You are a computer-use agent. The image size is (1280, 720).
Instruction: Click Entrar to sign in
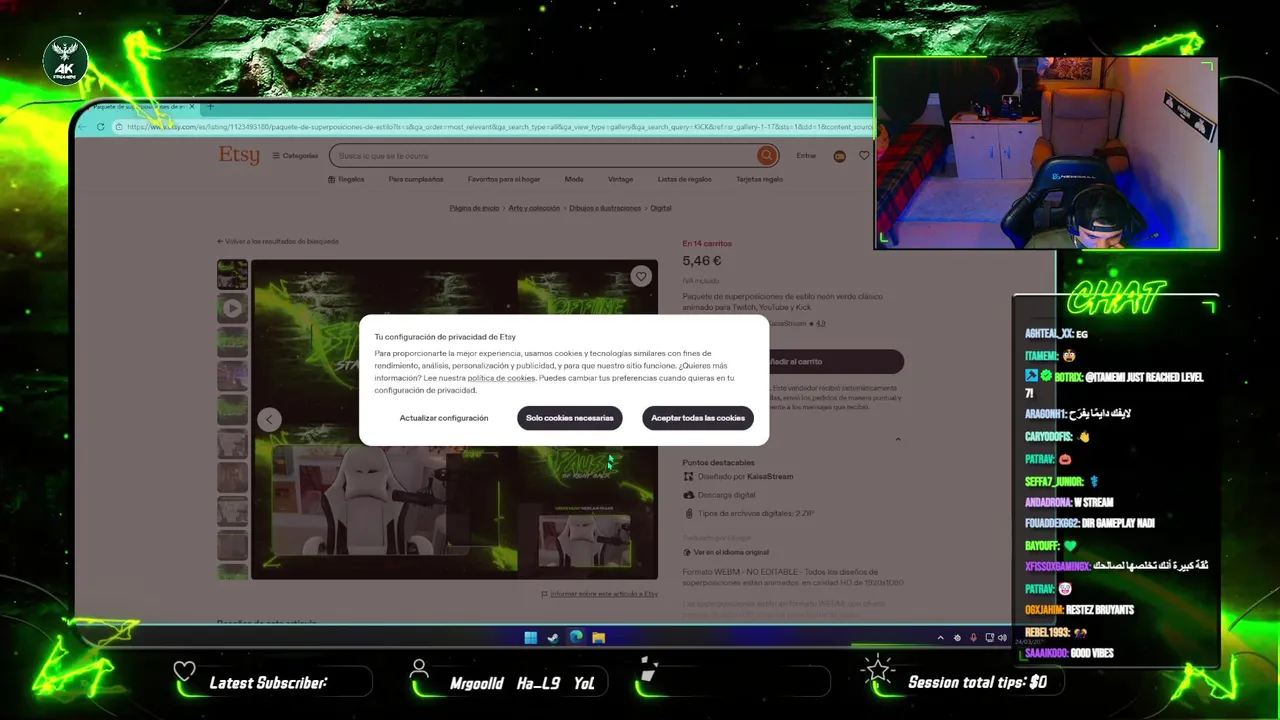point(806,156)
